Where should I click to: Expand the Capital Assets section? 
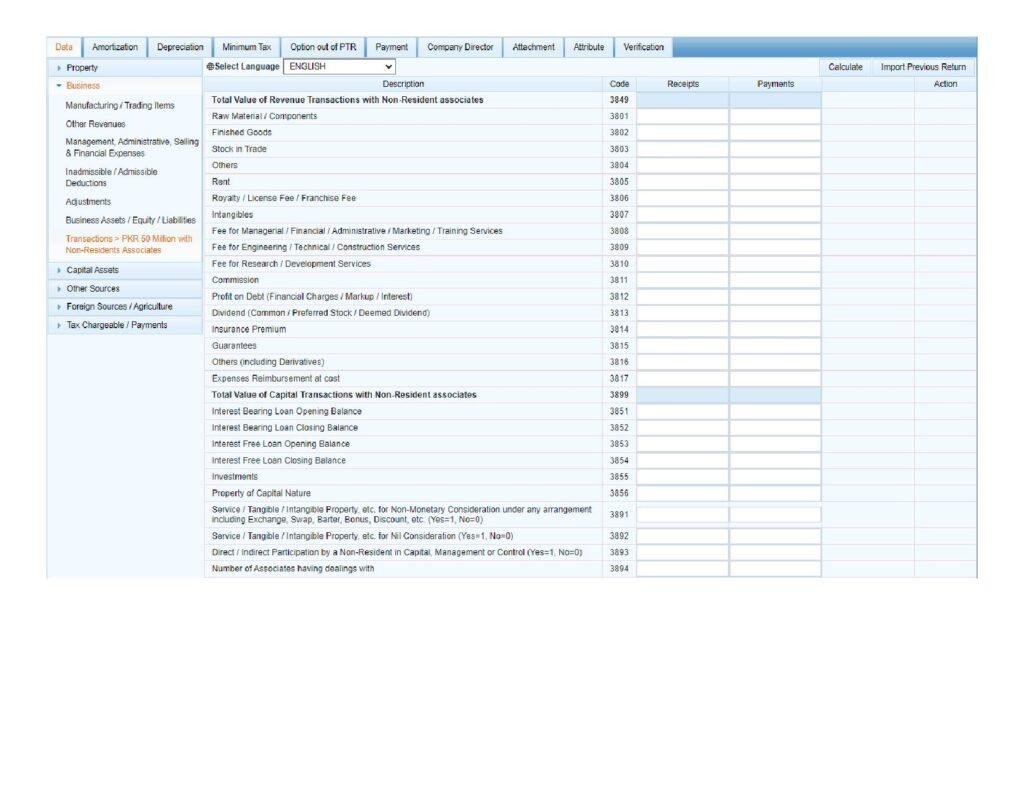point(92,270)
